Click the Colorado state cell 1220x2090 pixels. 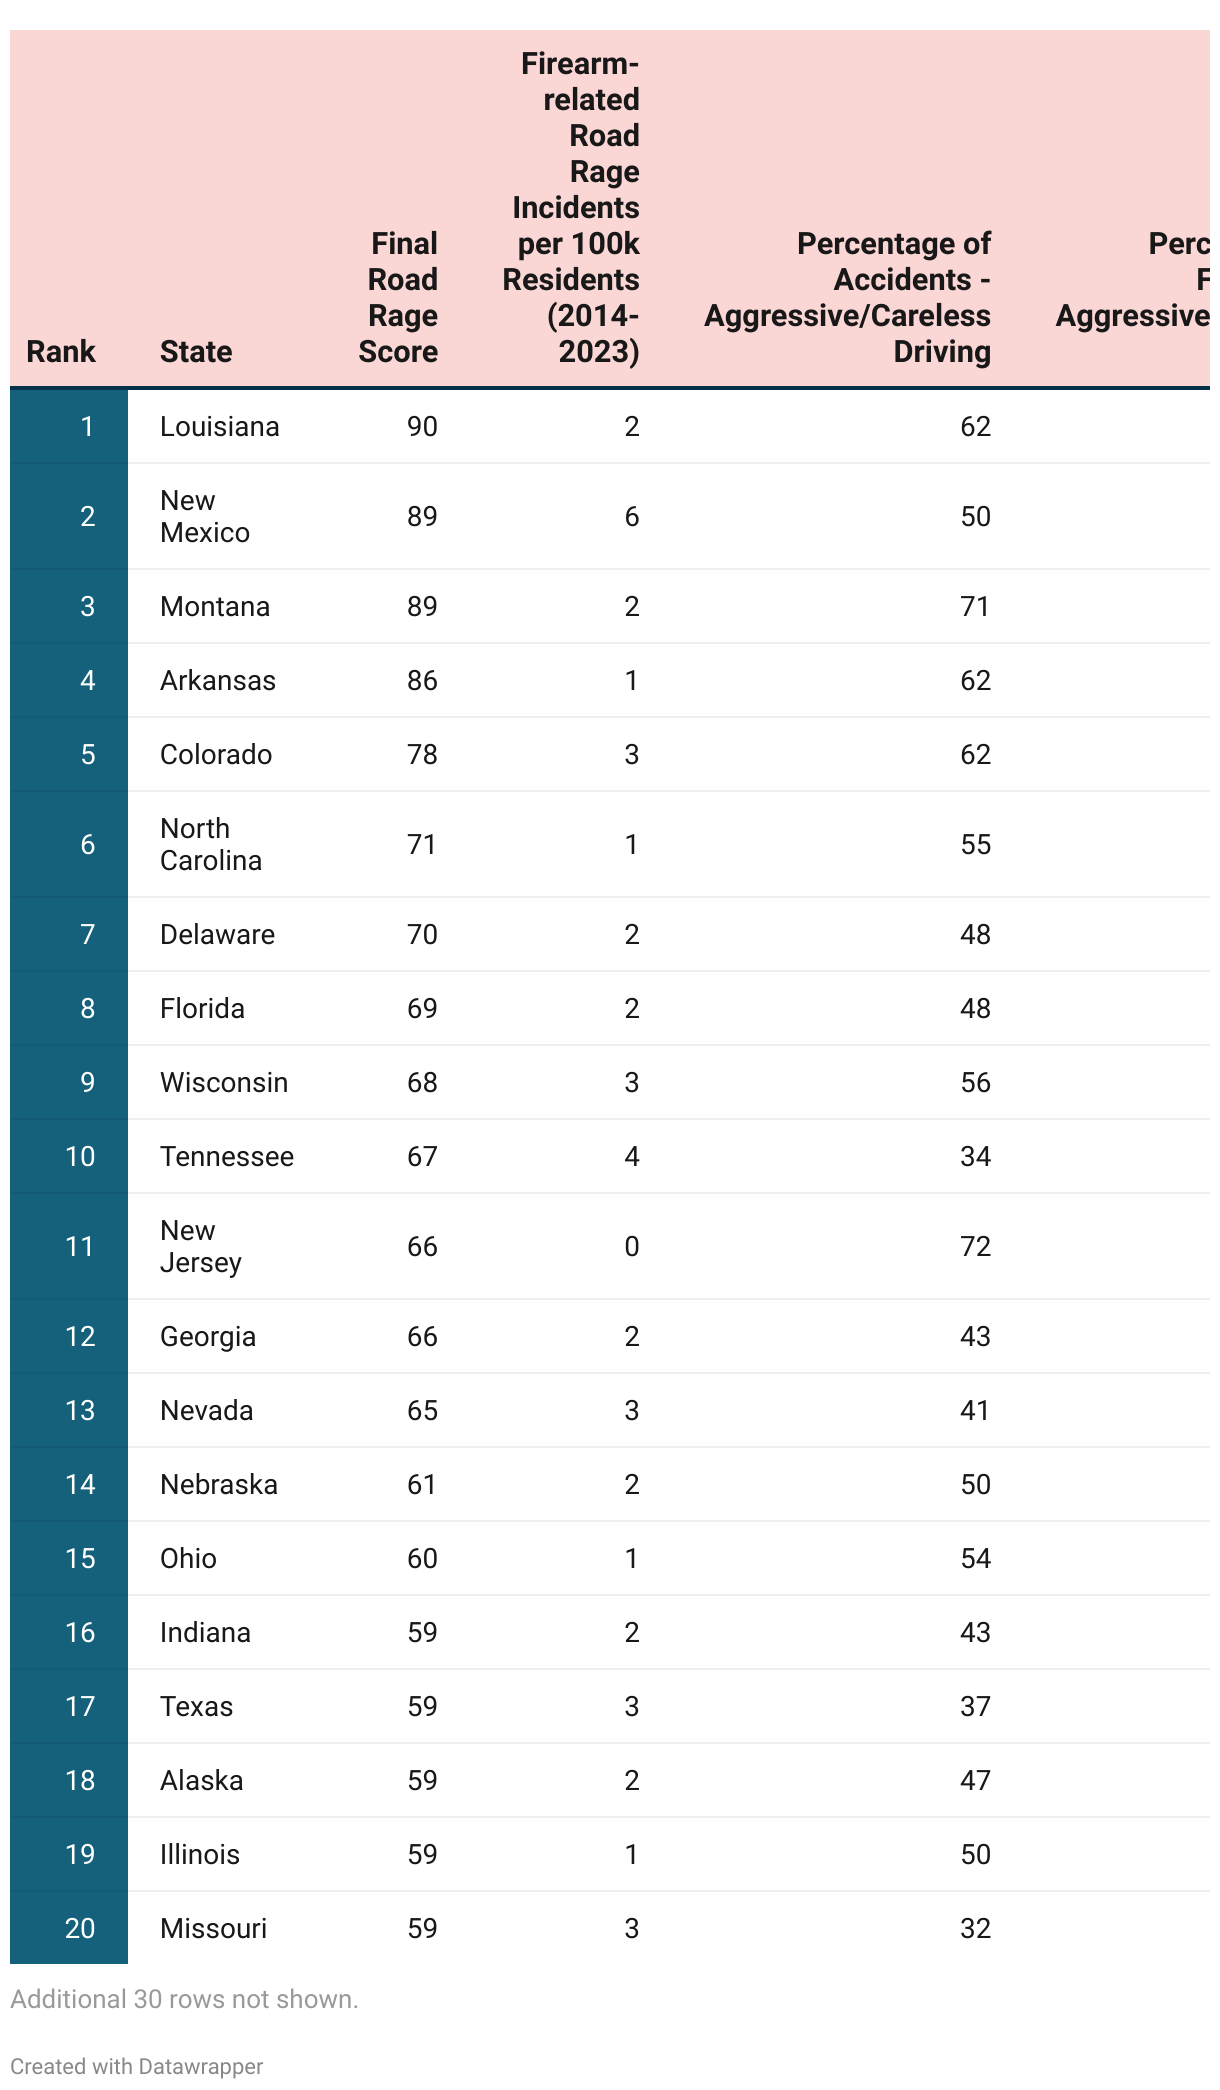[x=216, y=755]
